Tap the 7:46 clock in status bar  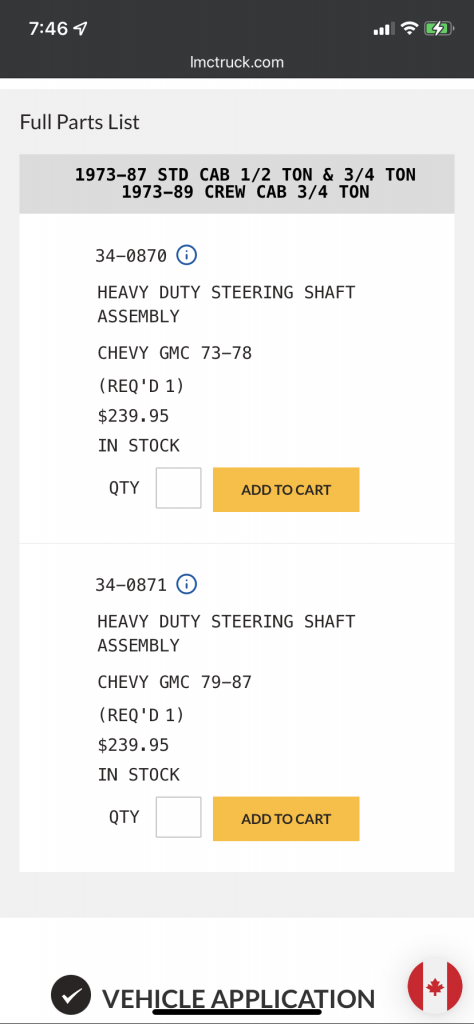(x=48, y=29)
